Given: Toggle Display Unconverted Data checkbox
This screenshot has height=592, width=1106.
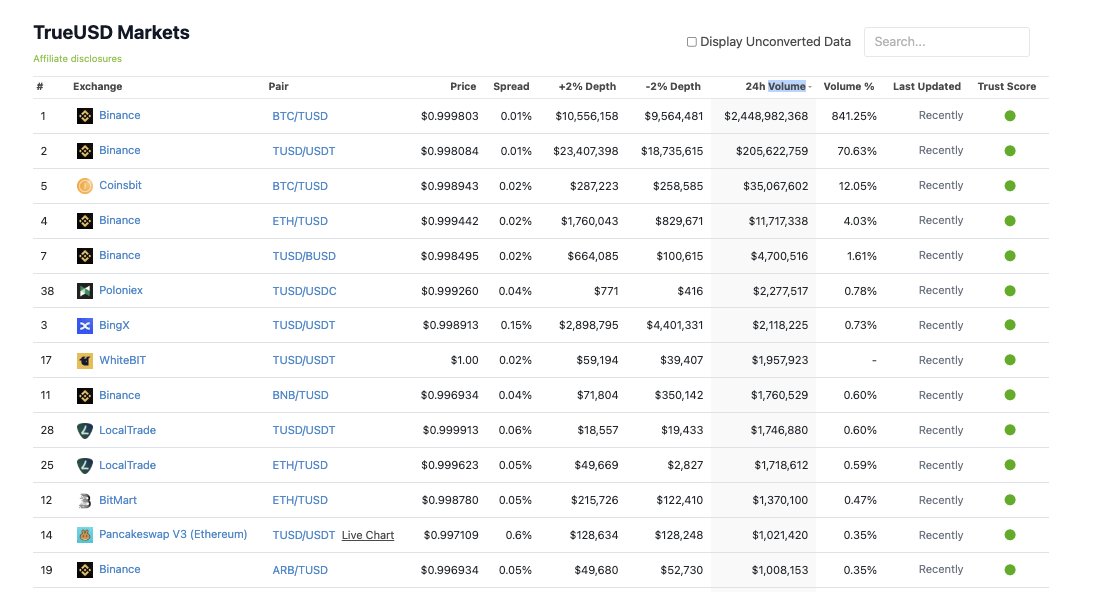Looking at the screenshot, I should coord(692,42).
